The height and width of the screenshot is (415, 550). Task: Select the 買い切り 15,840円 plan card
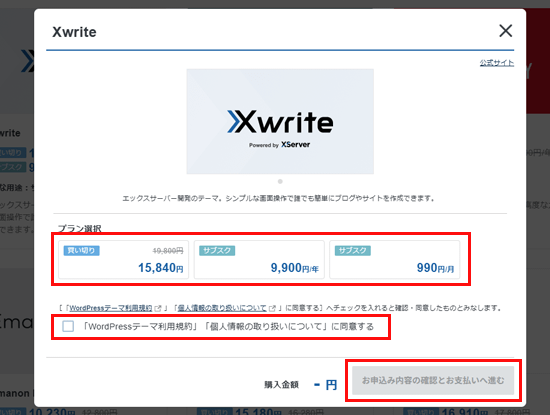[123, 260]
